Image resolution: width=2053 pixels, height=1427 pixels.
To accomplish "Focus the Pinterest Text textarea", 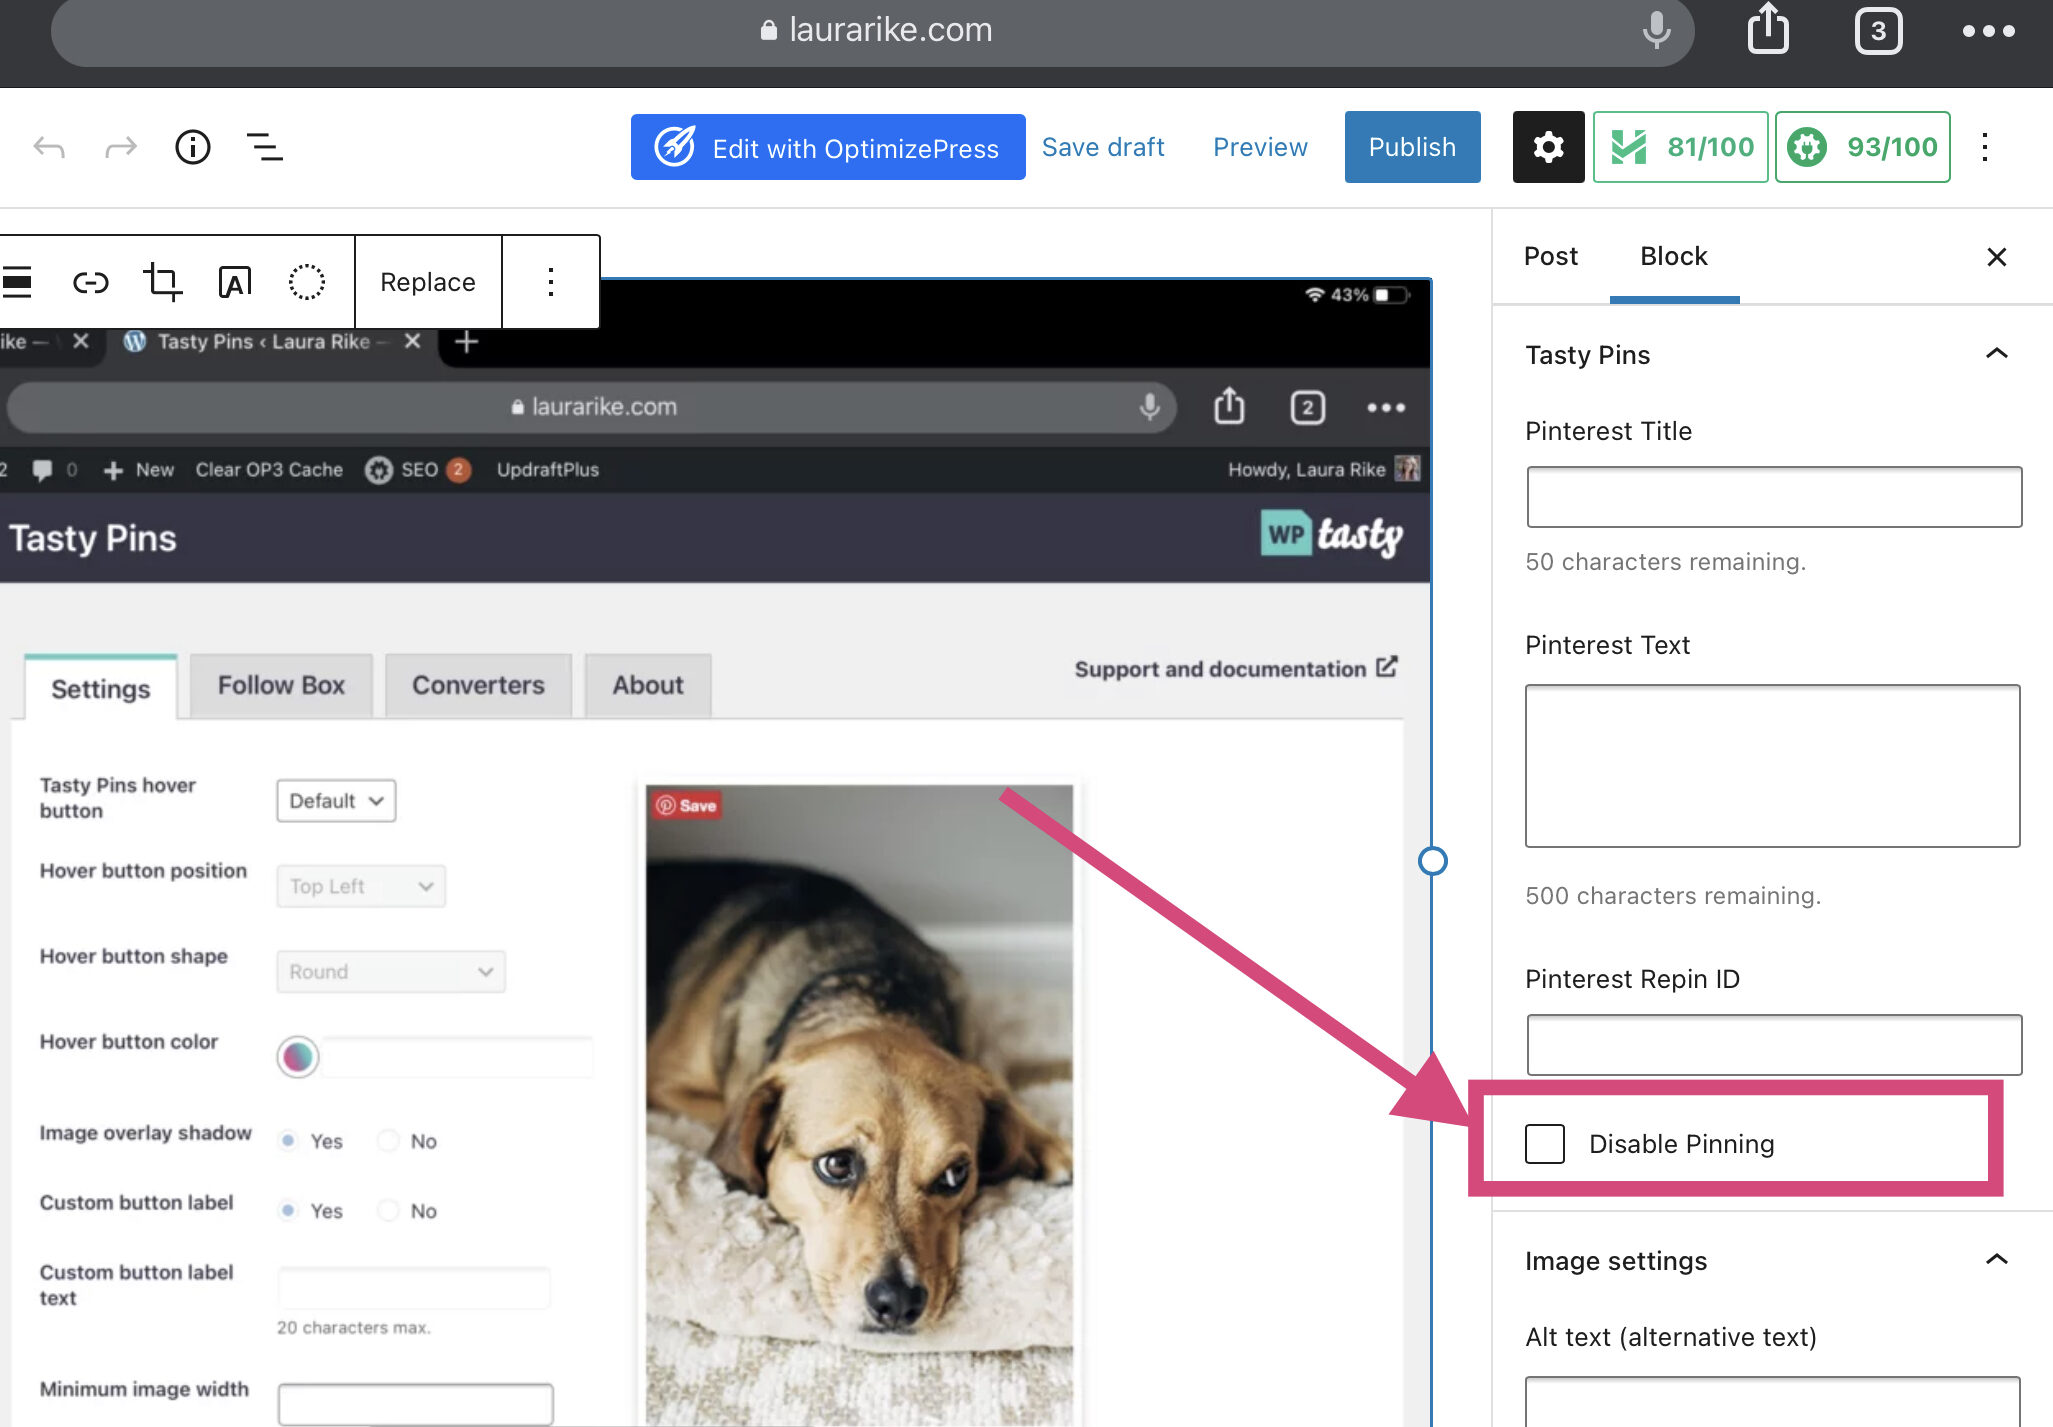I will [1773, 766].
